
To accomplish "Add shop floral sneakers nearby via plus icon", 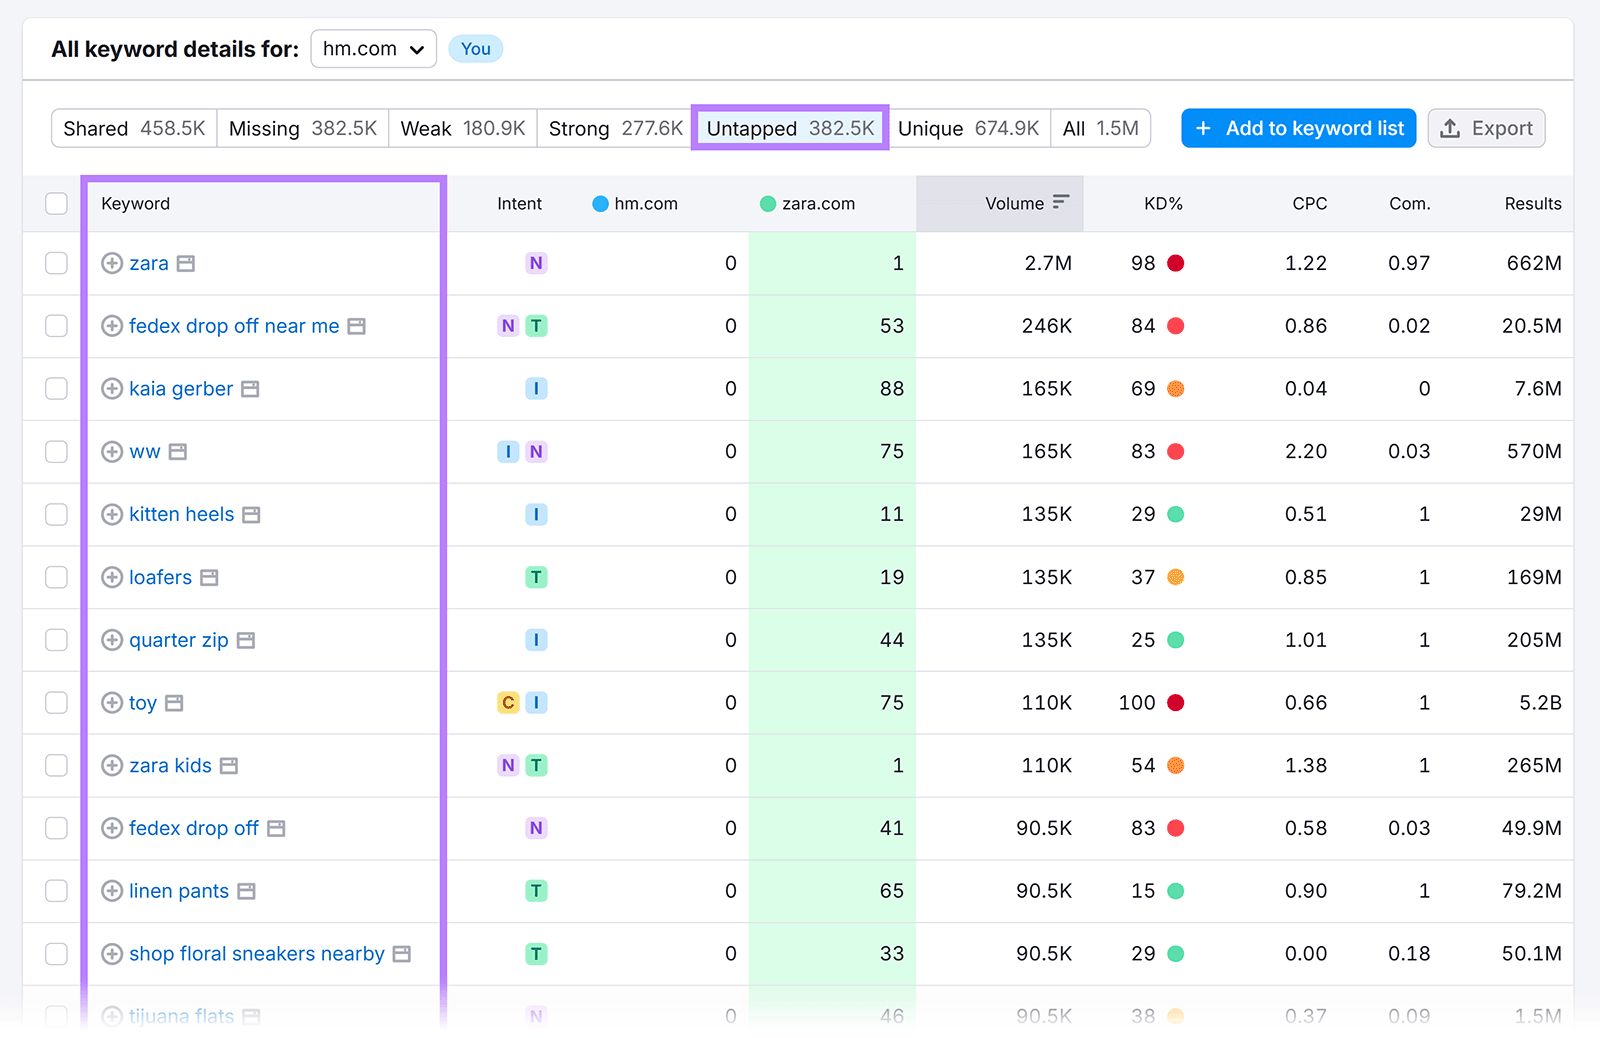I will pyautogui.click(x=112, y=954).
